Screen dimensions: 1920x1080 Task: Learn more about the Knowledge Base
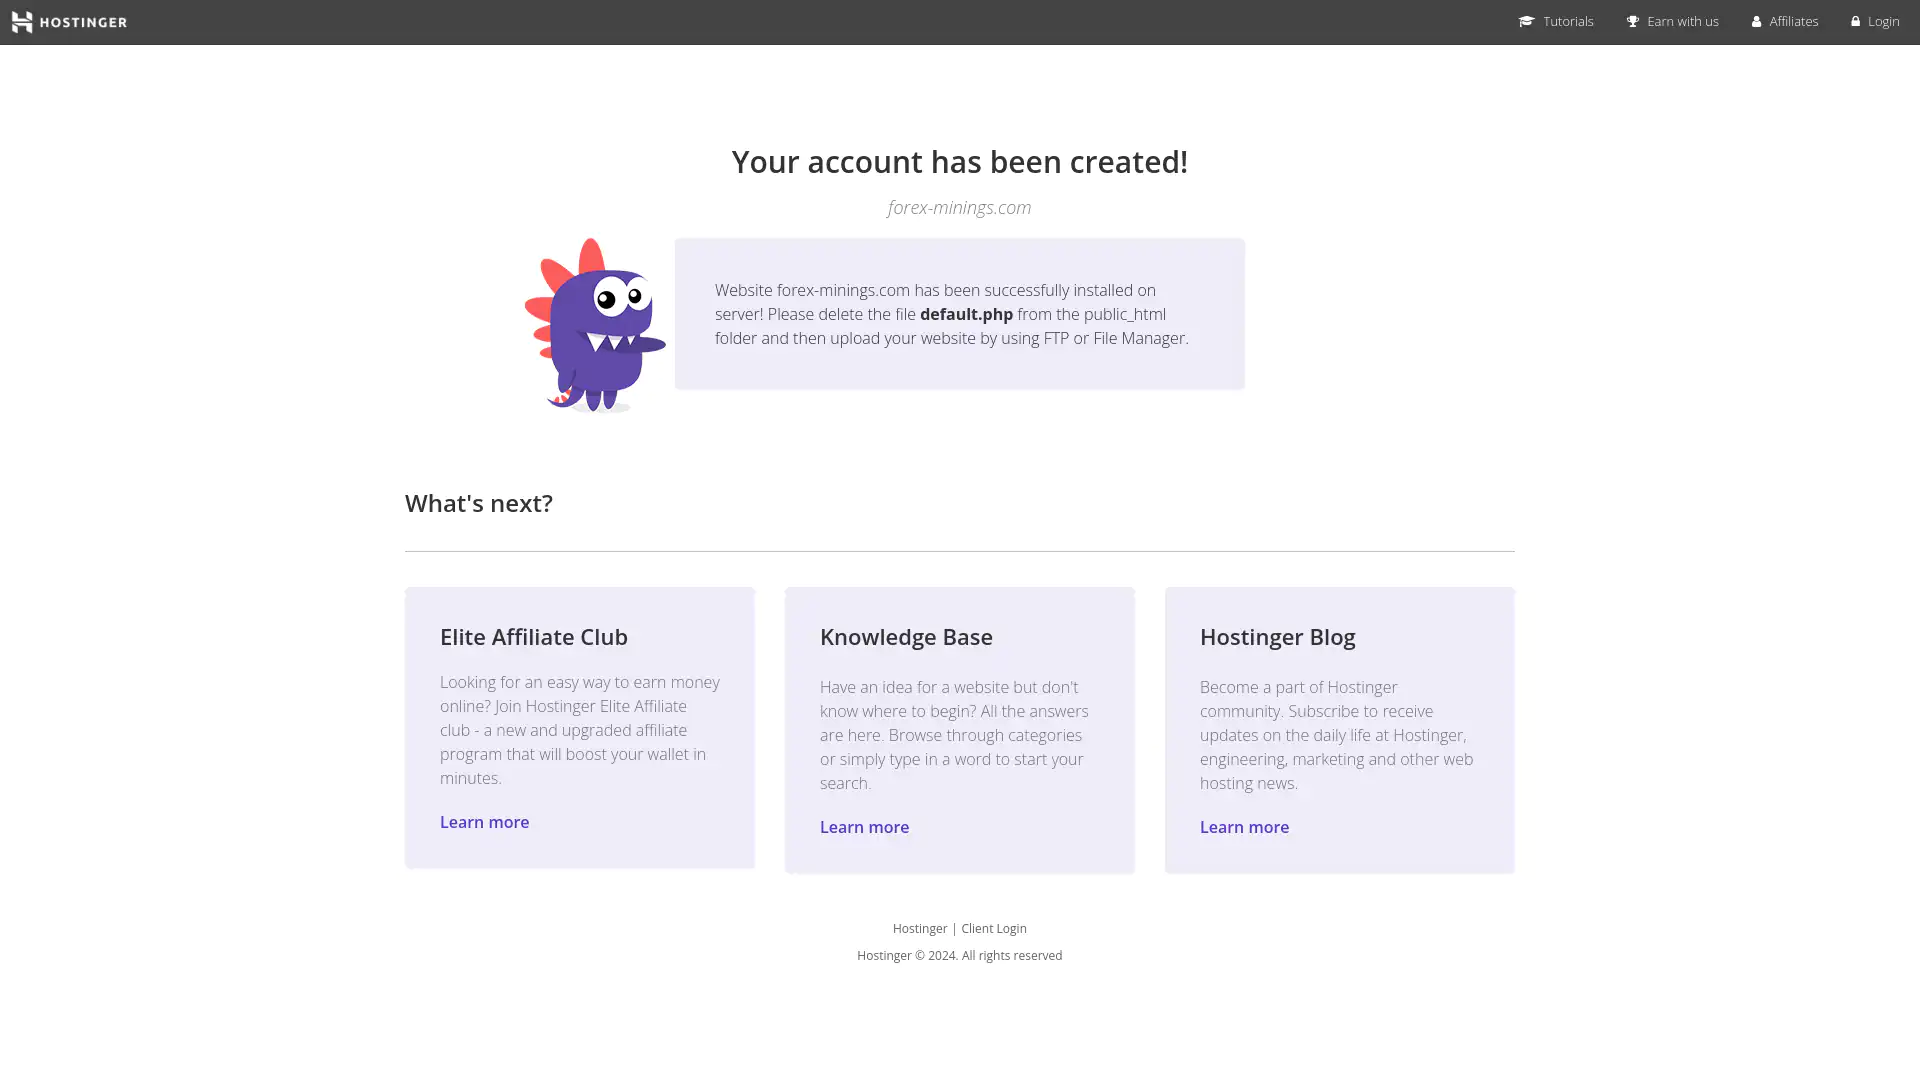(x=864, y=827)
